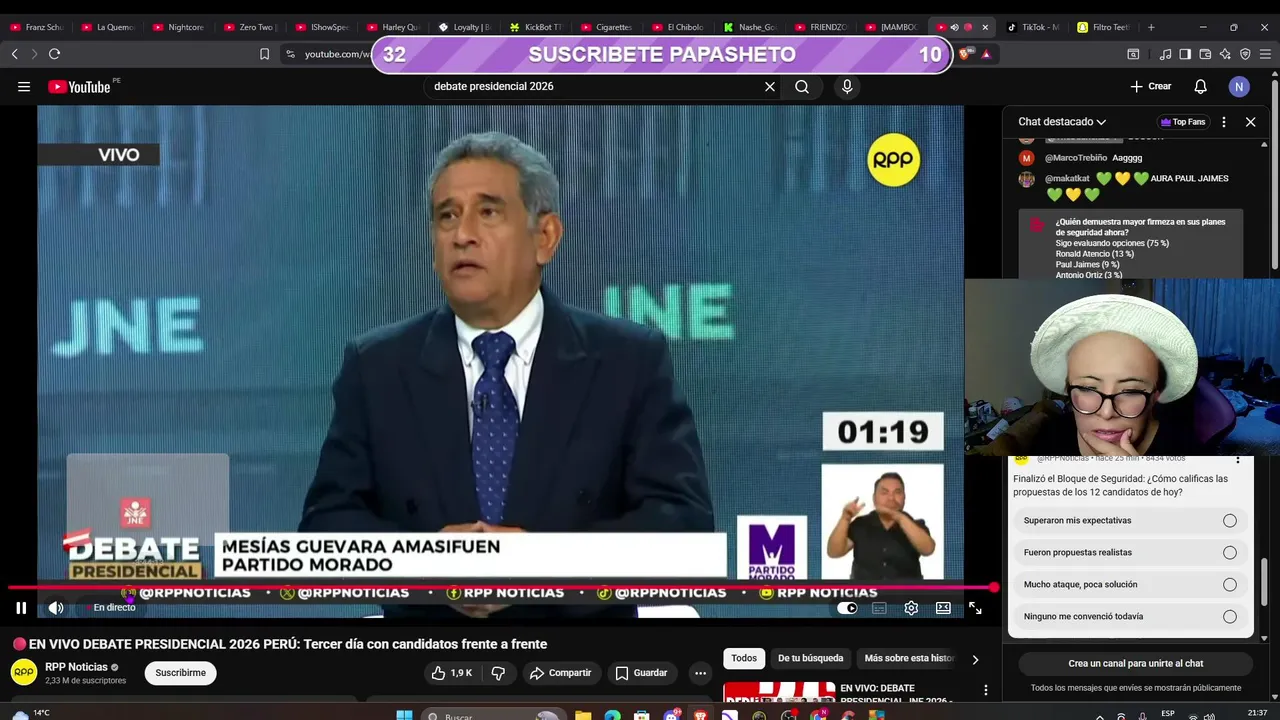Viewport: 1280px width, 720px height.
Task: Show more category chips with arrow
Action: click(x=975, y=659)
